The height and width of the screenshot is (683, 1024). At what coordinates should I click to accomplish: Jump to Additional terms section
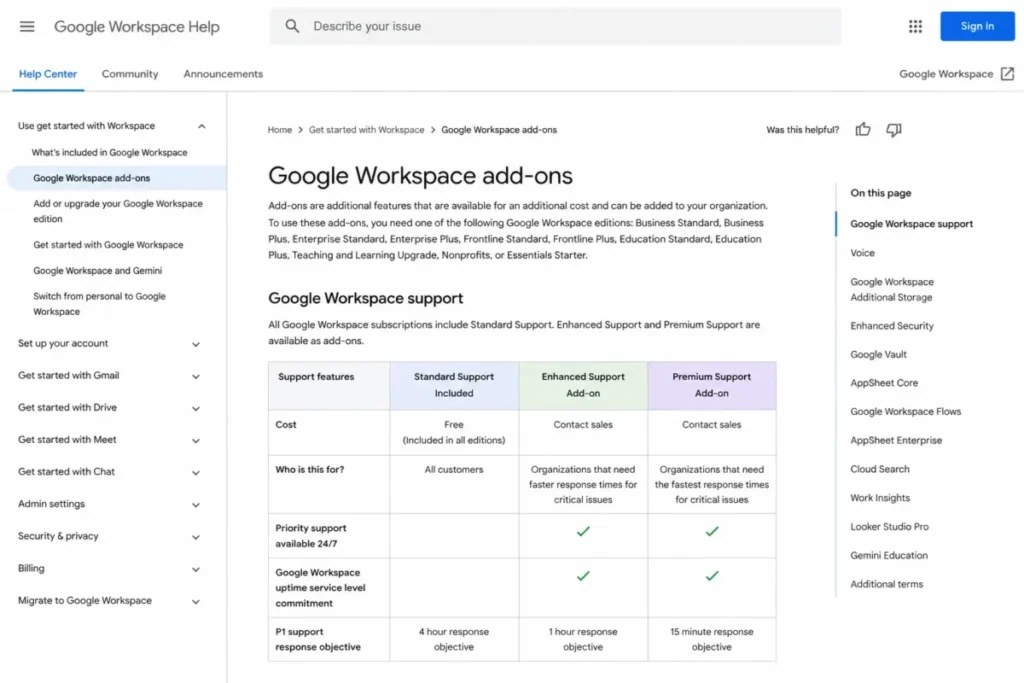[886, 584]
